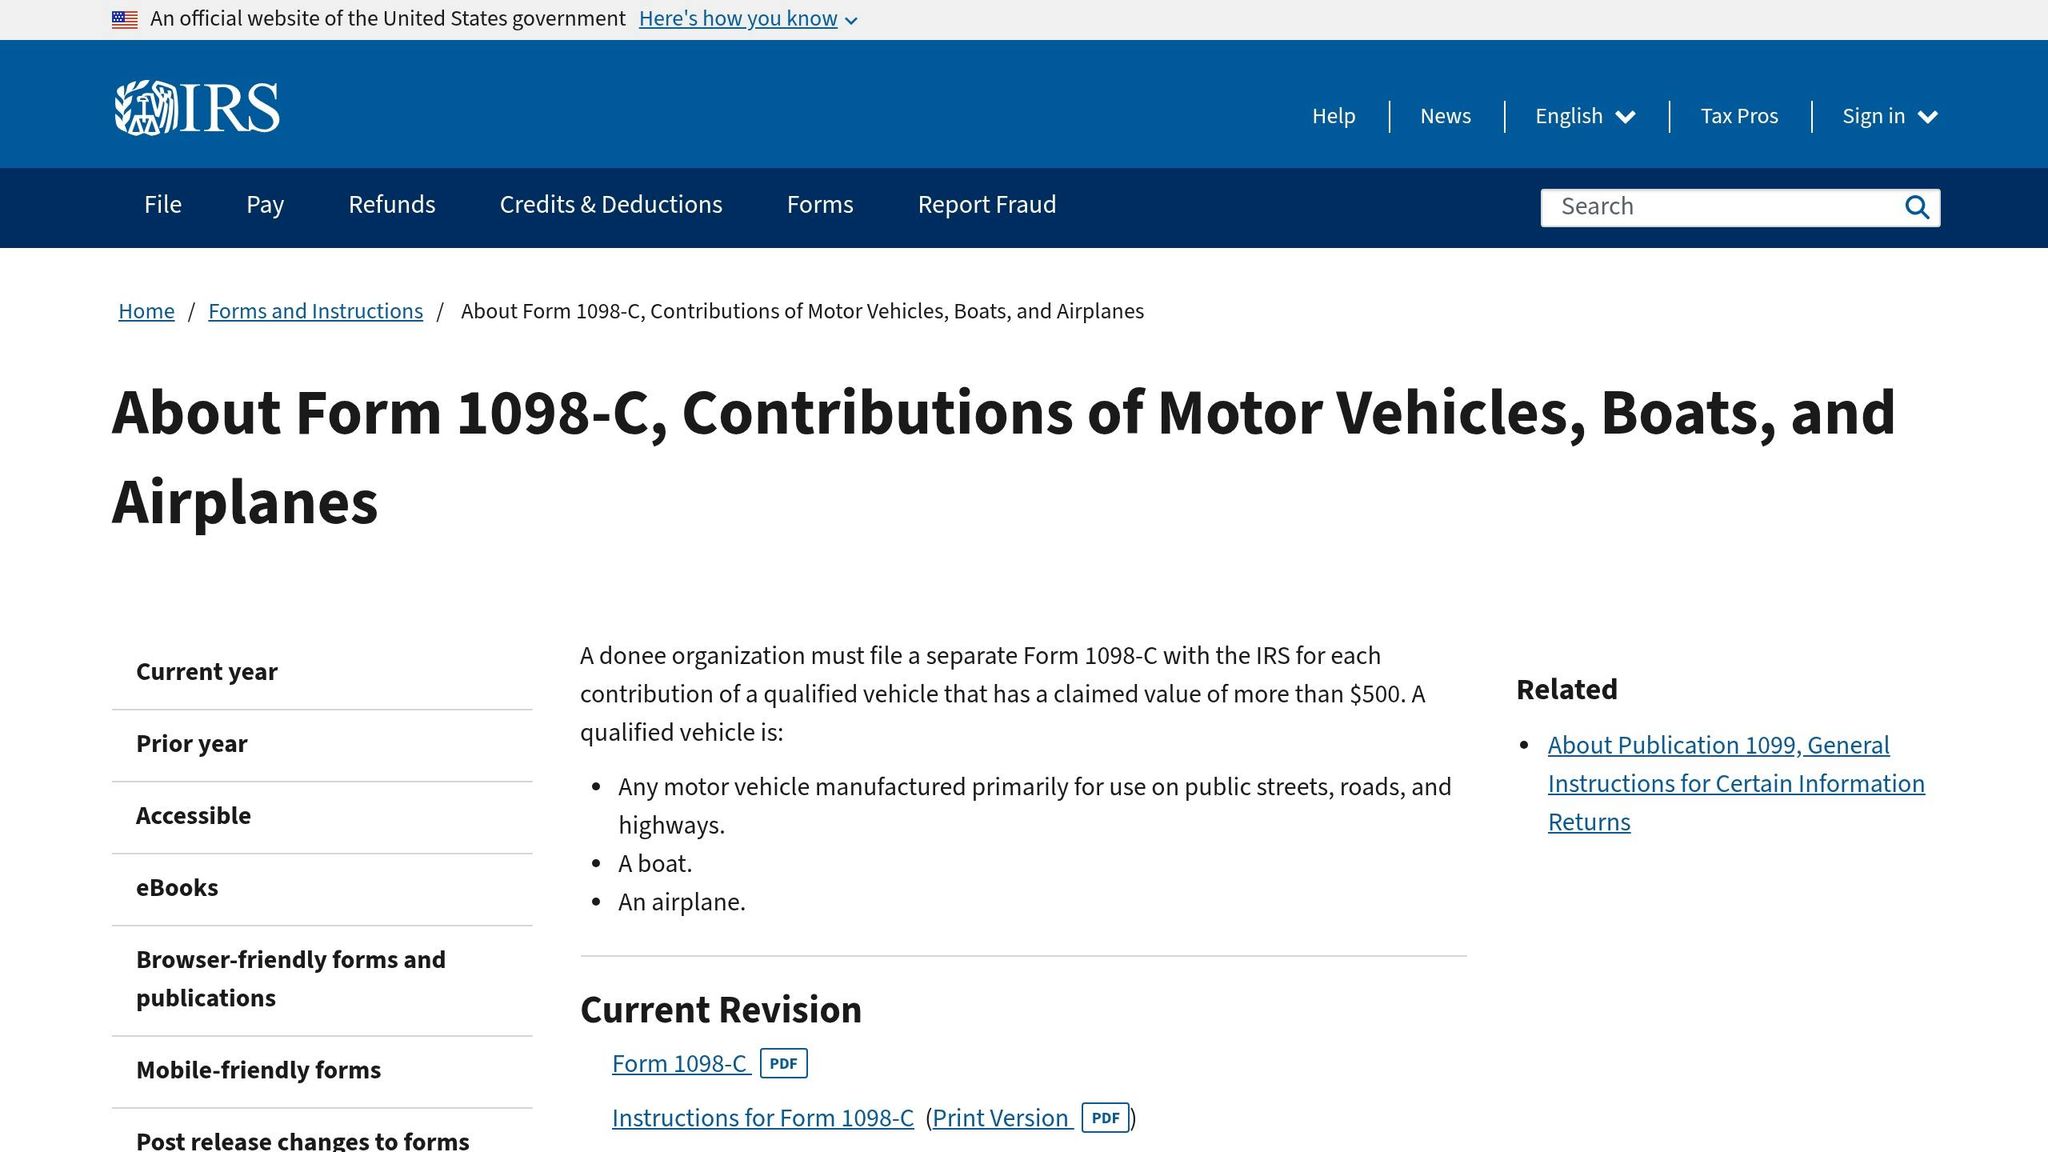The image size is (2048, 1152).
Task: Open the Print Version link
Action: [1001, 1117]
